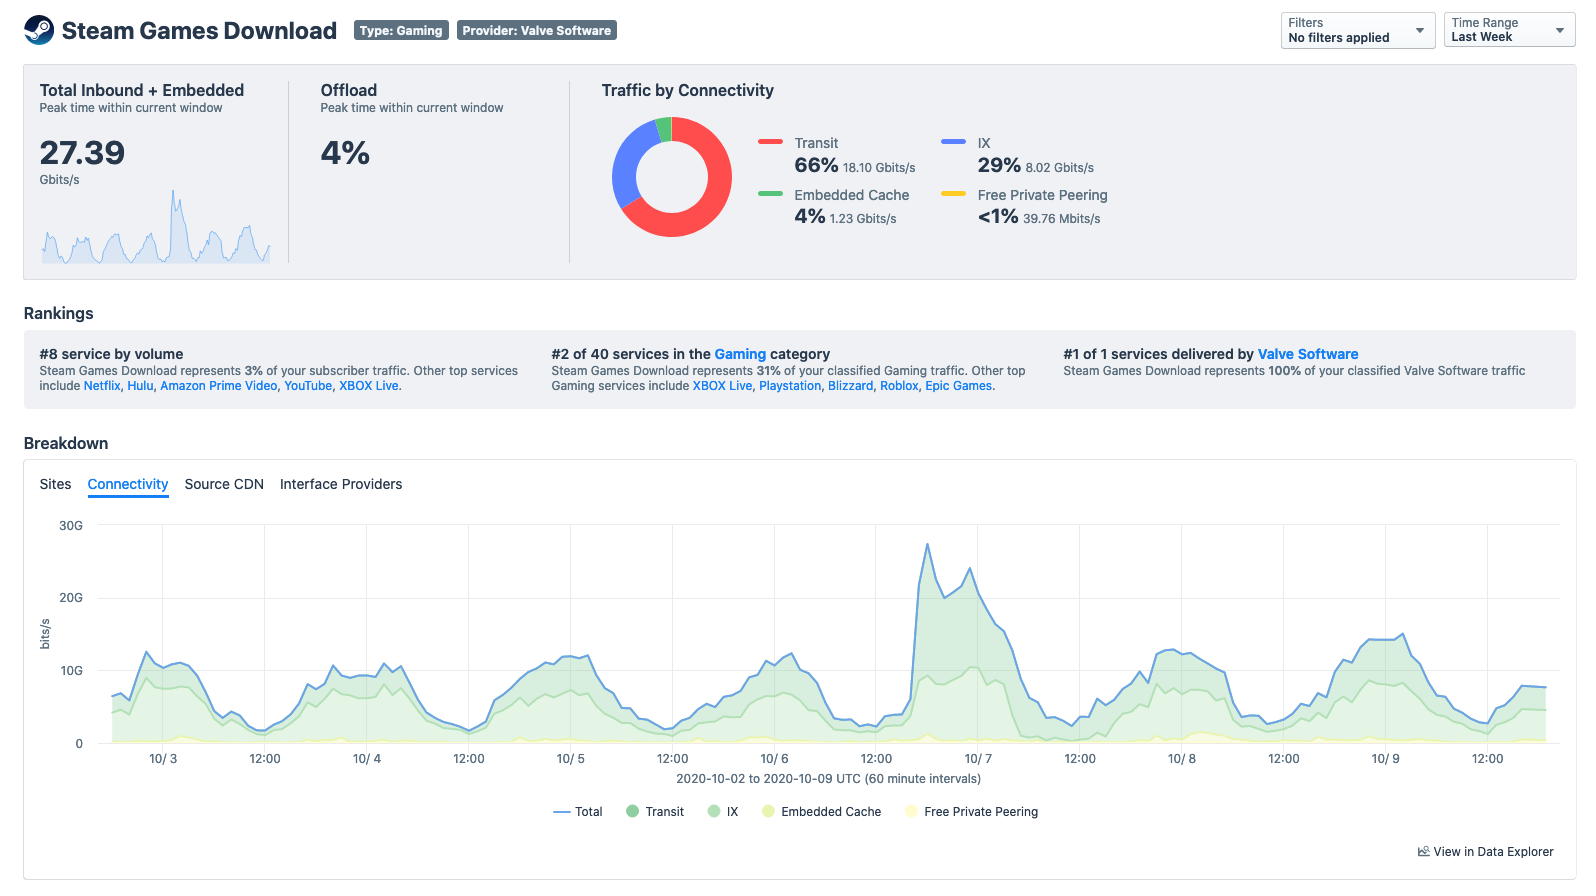Viewport: 1596px width, 896px height.
Task: Click the Data Explorer chart icon
Action: point(1424,852)
